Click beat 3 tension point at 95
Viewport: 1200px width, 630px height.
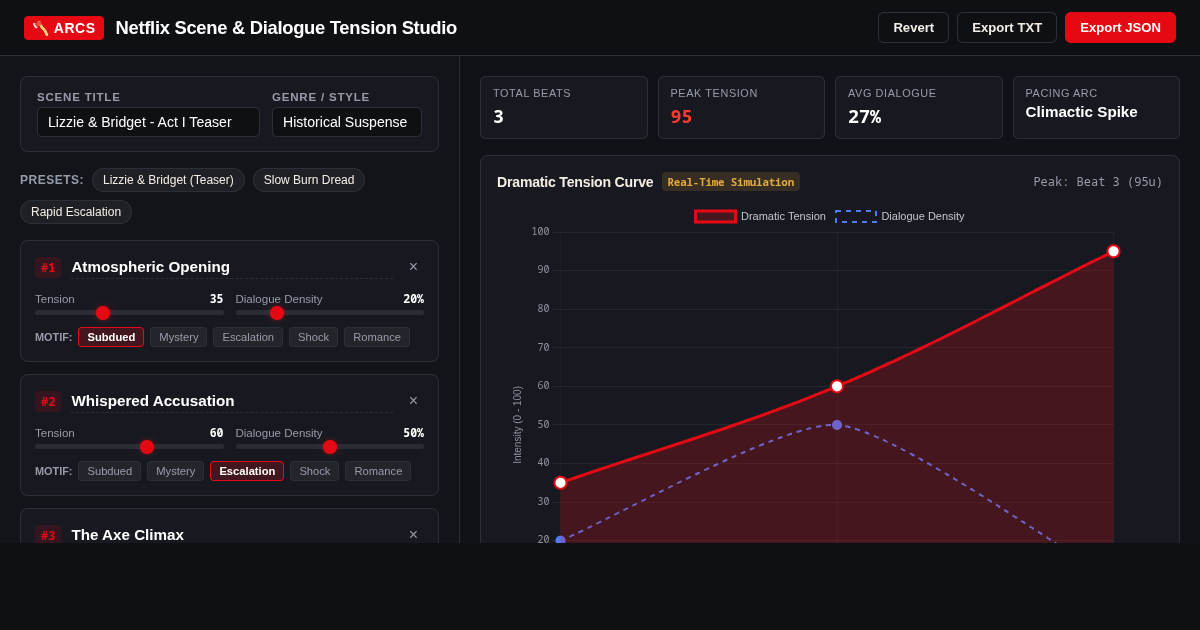(x=1113, y=251)
